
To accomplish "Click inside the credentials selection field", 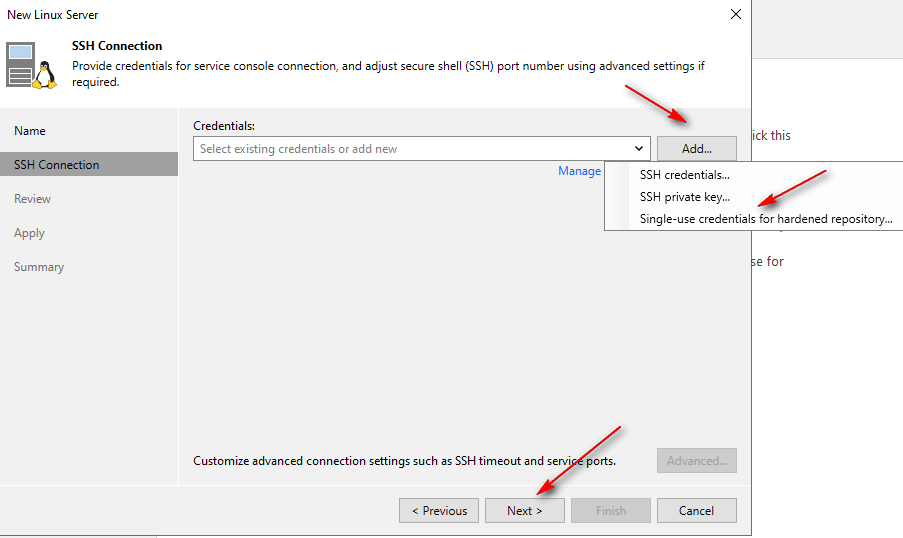I will [x=410, y=149].
